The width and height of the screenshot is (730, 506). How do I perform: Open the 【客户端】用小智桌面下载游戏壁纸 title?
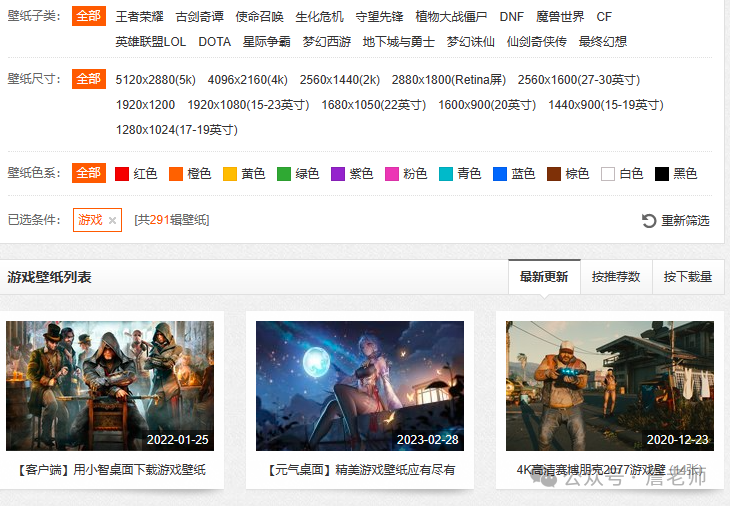pyautogui.click(x=110, y=470)
